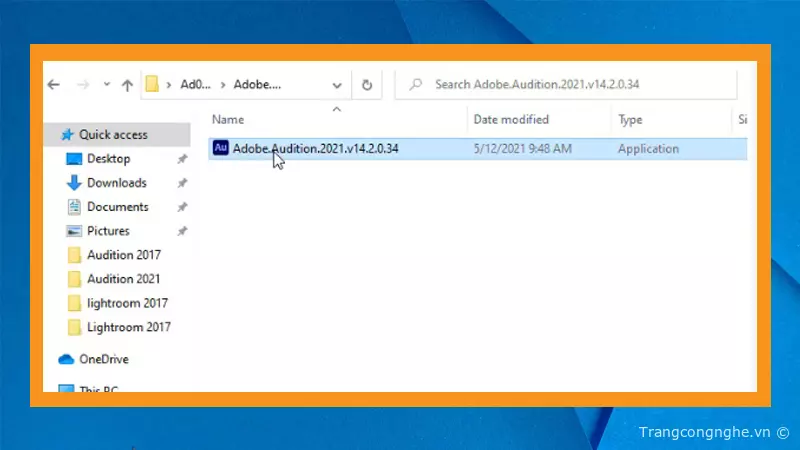This screenshot has width=800, height=450.
Task: Open the Documents folder in sidebar
Action: point(117,207)
